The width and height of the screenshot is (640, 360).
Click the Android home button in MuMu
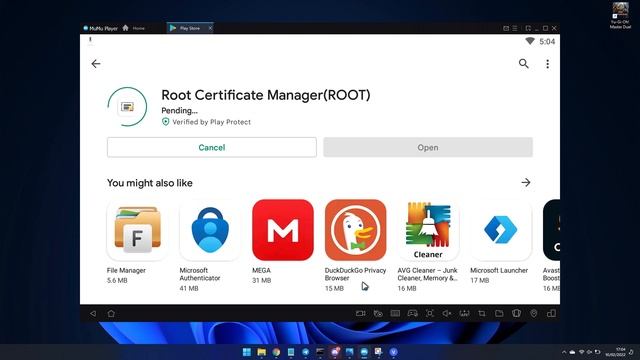pyautogui.click(x=111, y=313)
